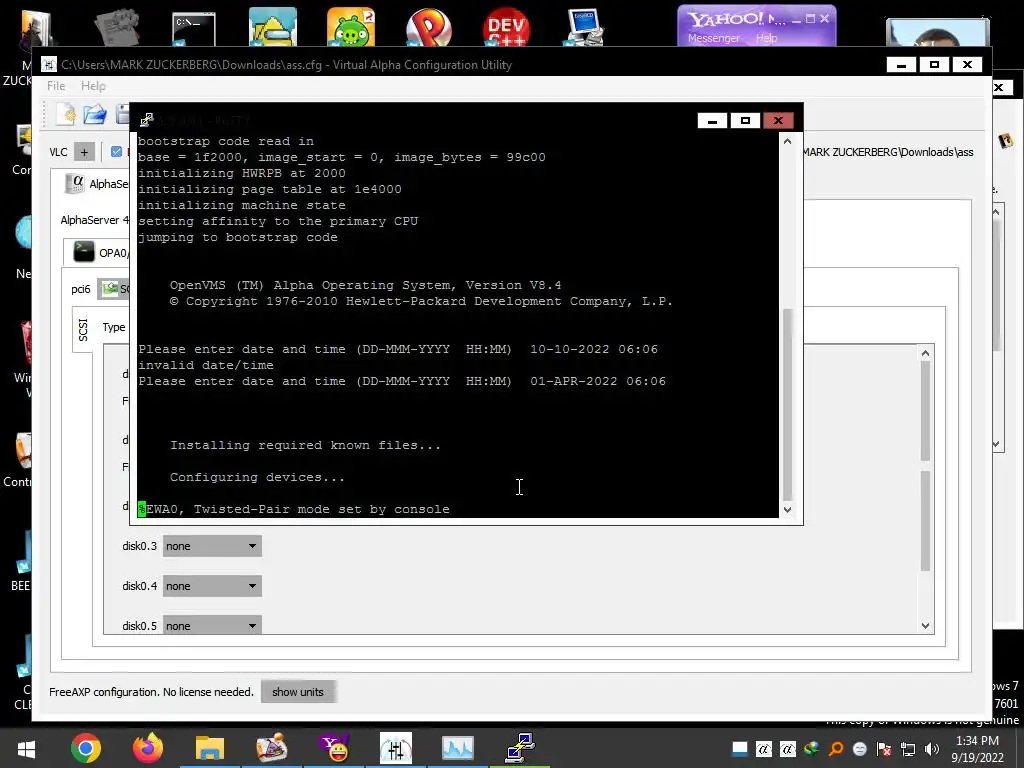Click the Windows Start button

tap(25, 749)
